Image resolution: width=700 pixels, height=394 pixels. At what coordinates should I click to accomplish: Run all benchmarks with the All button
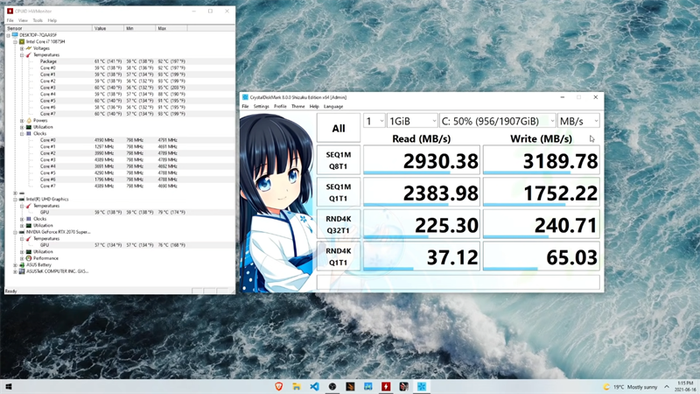338,128
